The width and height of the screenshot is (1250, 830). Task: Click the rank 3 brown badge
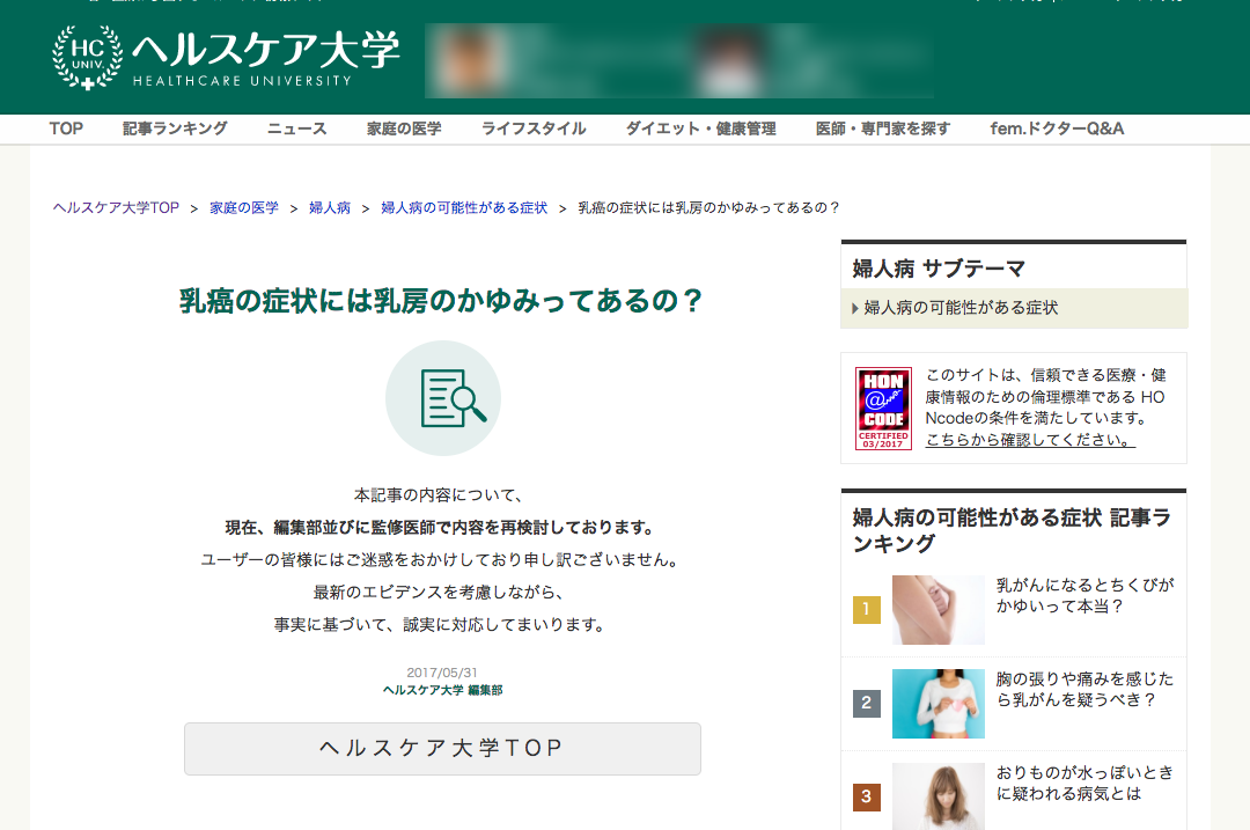pyautogui.click(x=866, y=797)
